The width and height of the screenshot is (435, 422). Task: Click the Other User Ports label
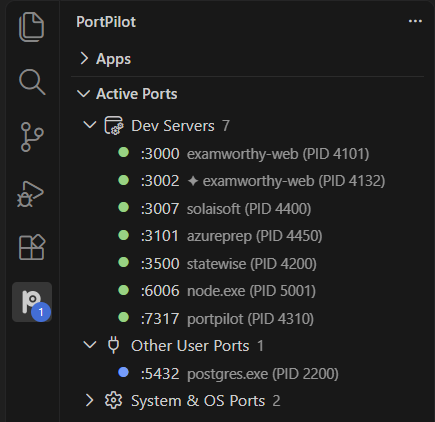(190, 346)
